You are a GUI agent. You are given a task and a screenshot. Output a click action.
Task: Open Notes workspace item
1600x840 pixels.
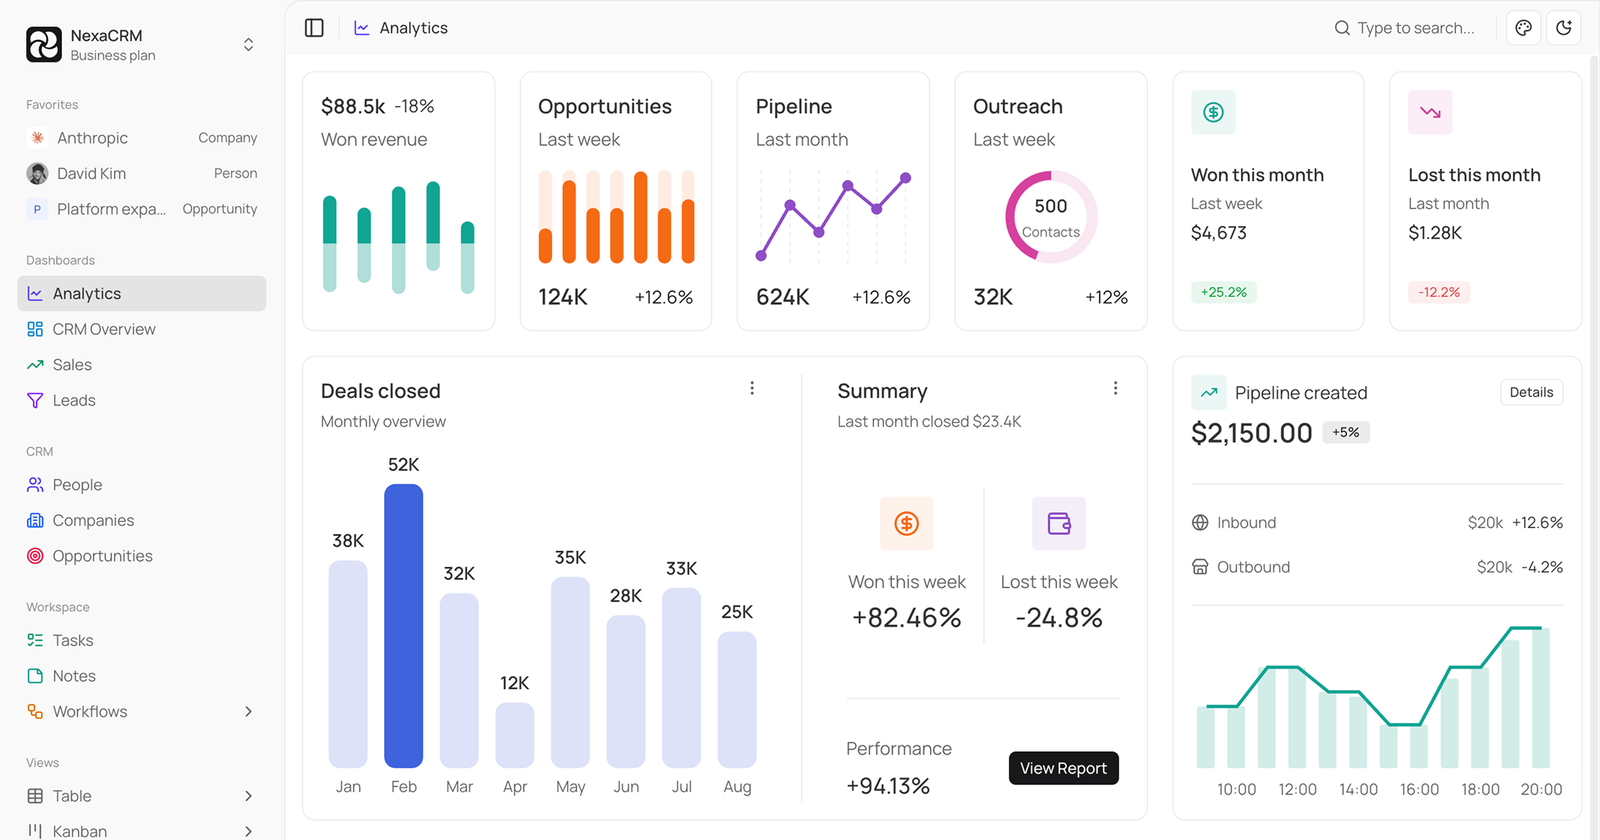[142, 676]
